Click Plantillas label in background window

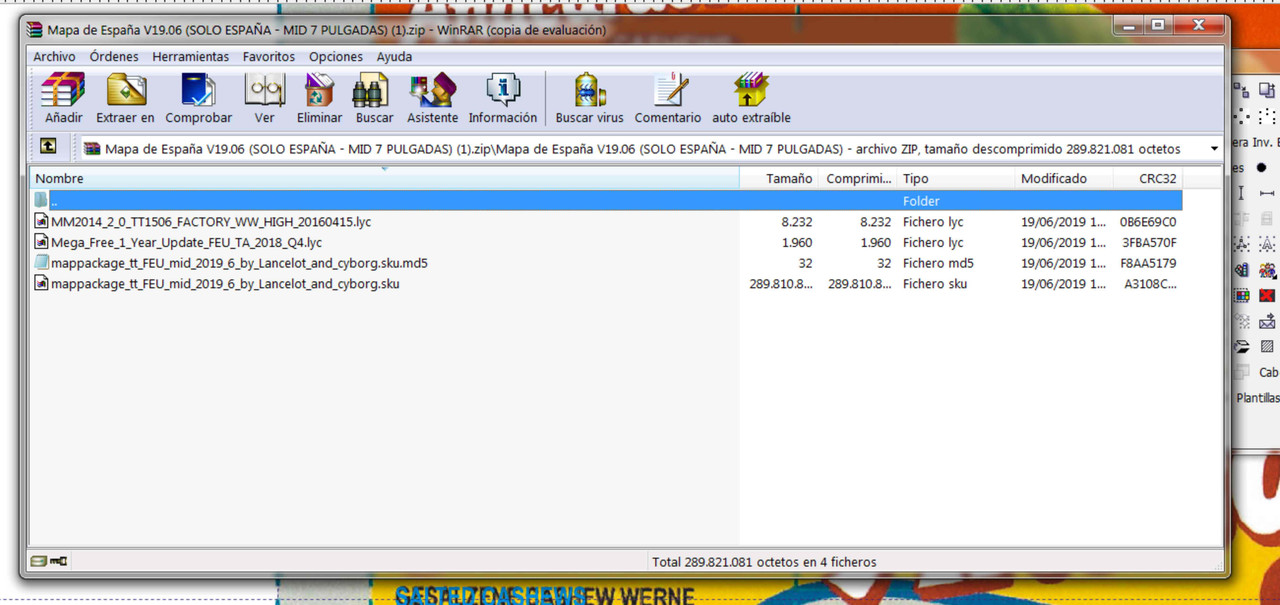(x=1258, y=397)
